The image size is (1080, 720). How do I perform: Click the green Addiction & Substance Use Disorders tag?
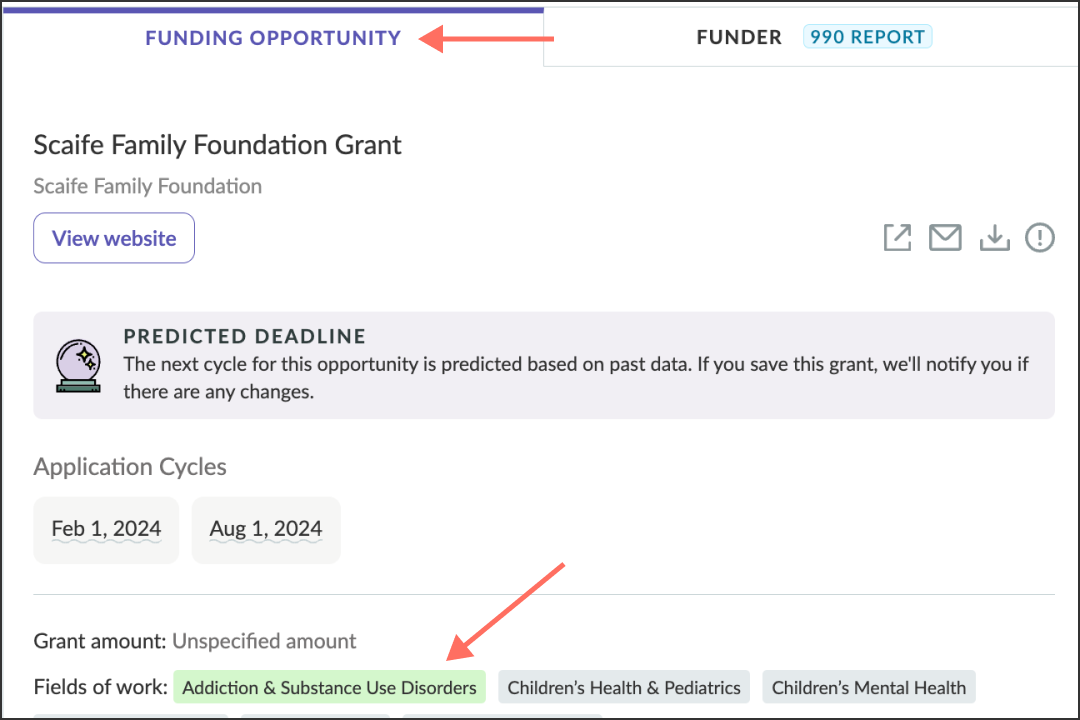pyautogui.click(x=329, y=687)
